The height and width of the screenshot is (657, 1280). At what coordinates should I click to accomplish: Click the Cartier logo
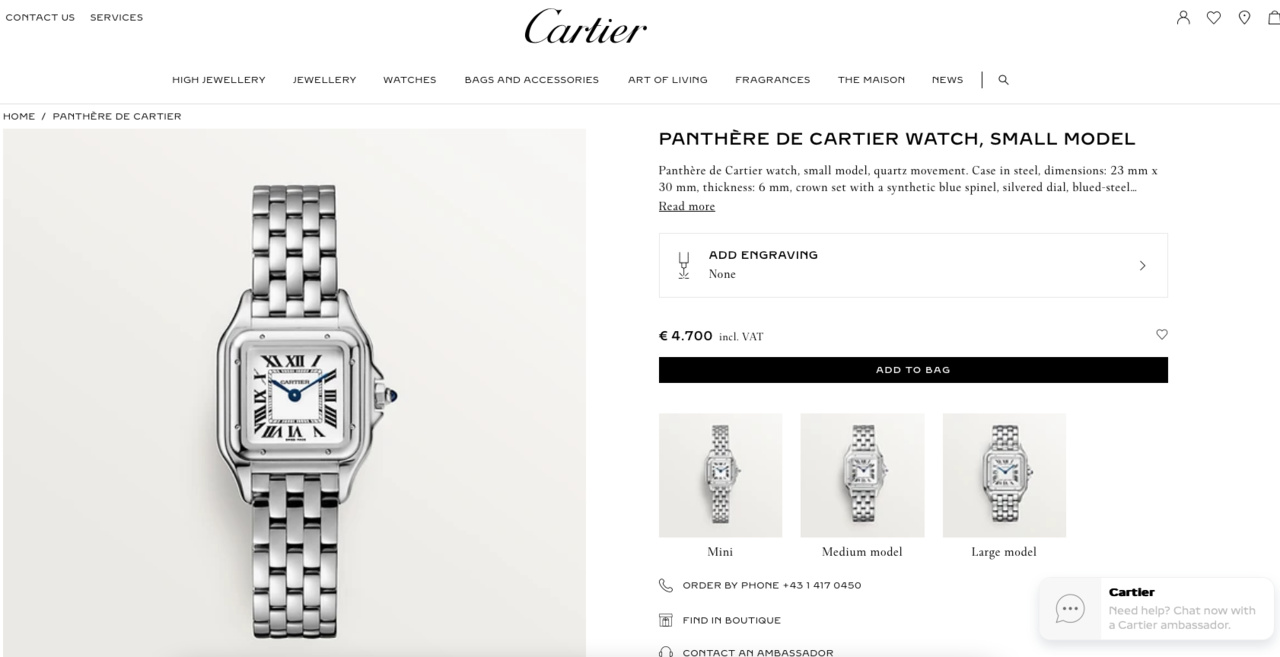click(x=586, y=27)
